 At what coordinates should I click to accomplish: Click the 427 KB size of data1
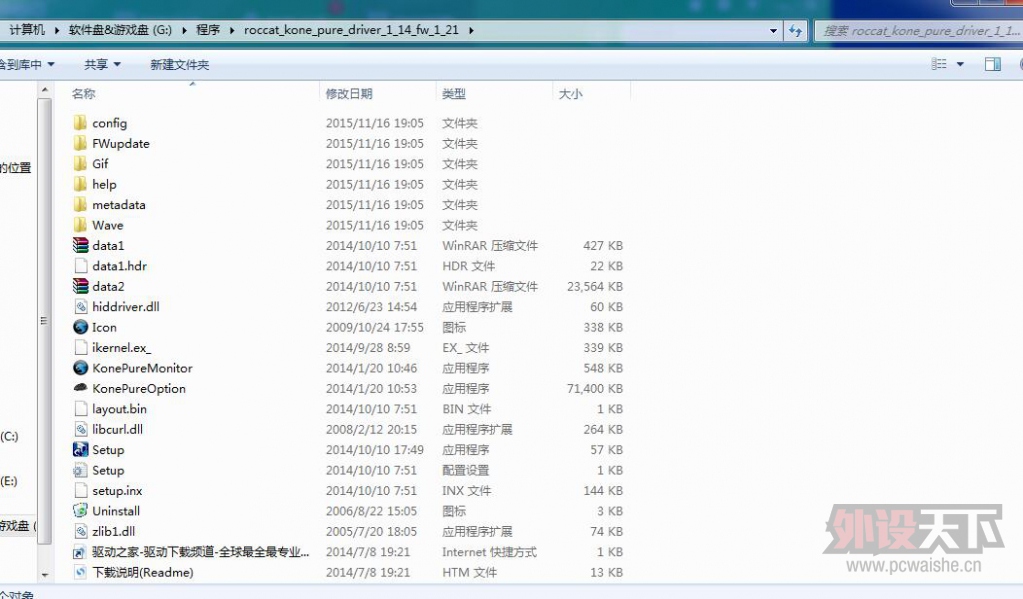point(603,245)
